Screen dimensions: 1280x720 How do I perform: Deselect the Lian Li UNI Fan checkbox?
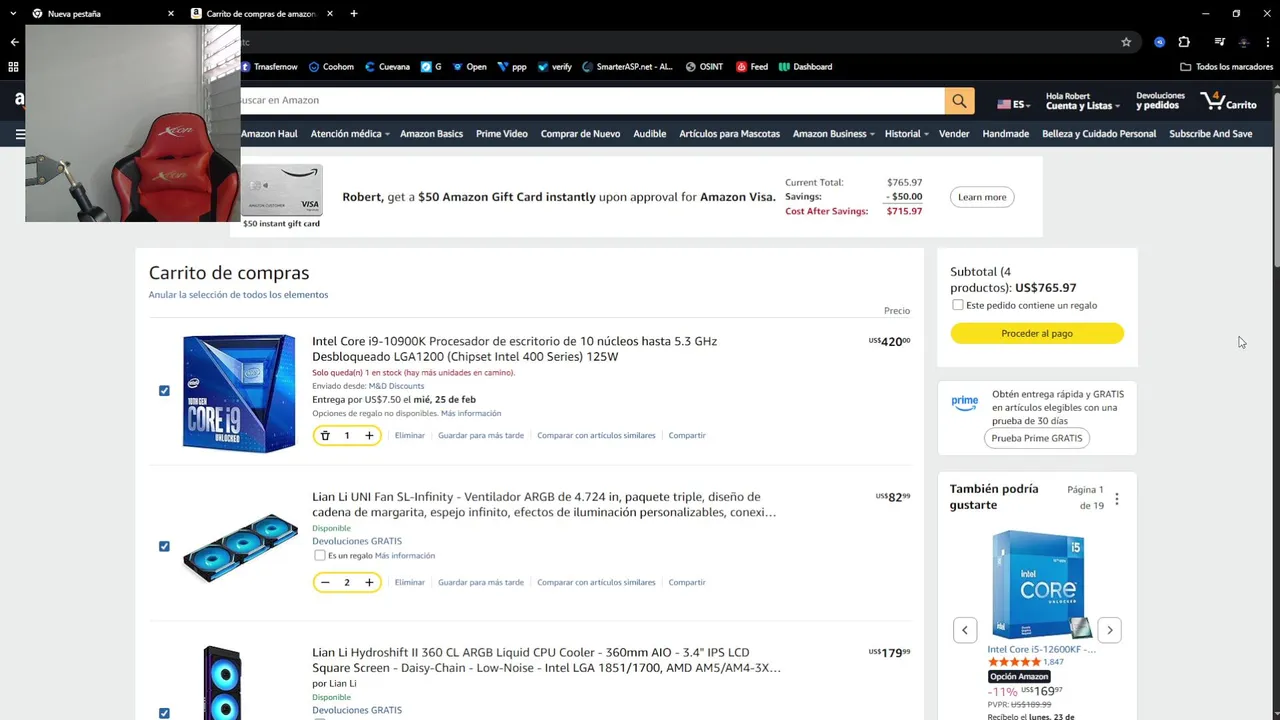pyautogui.click(x=164, y=546)
